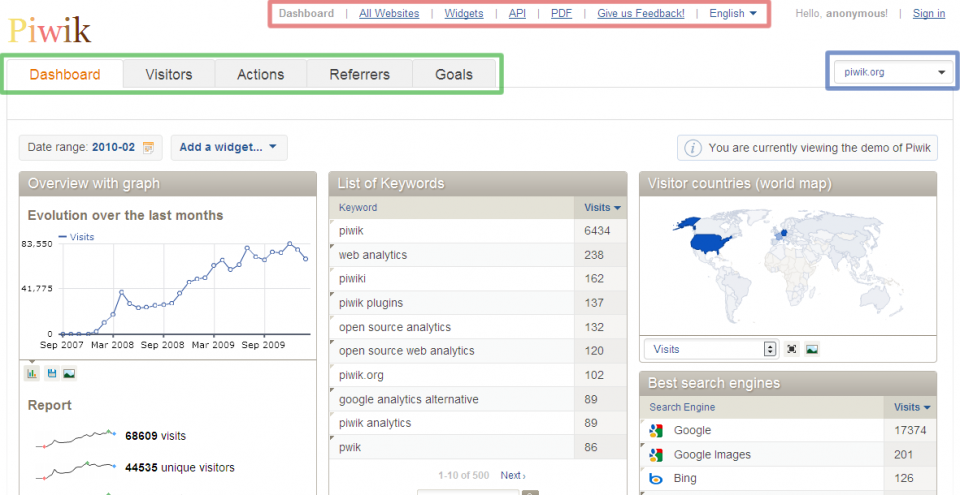Image resolution: width=960 pixels, height=495 pixels.
Task: Sort search engines by the Visits column
Action: click(x=912, y=407)
